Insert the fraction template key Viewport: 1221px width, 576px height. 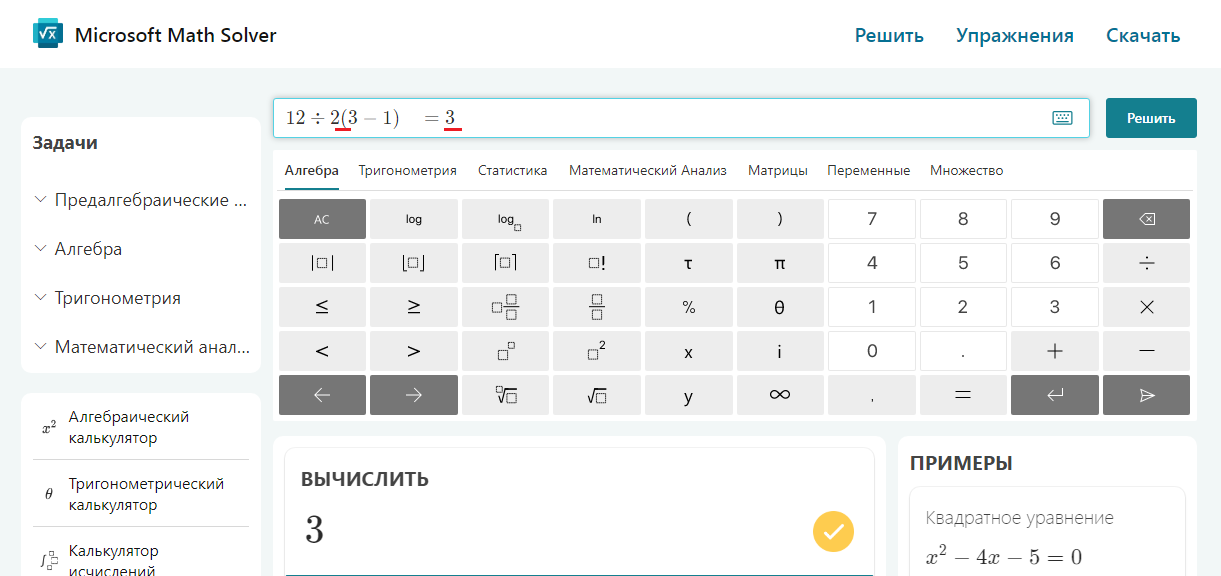point(597,307)
